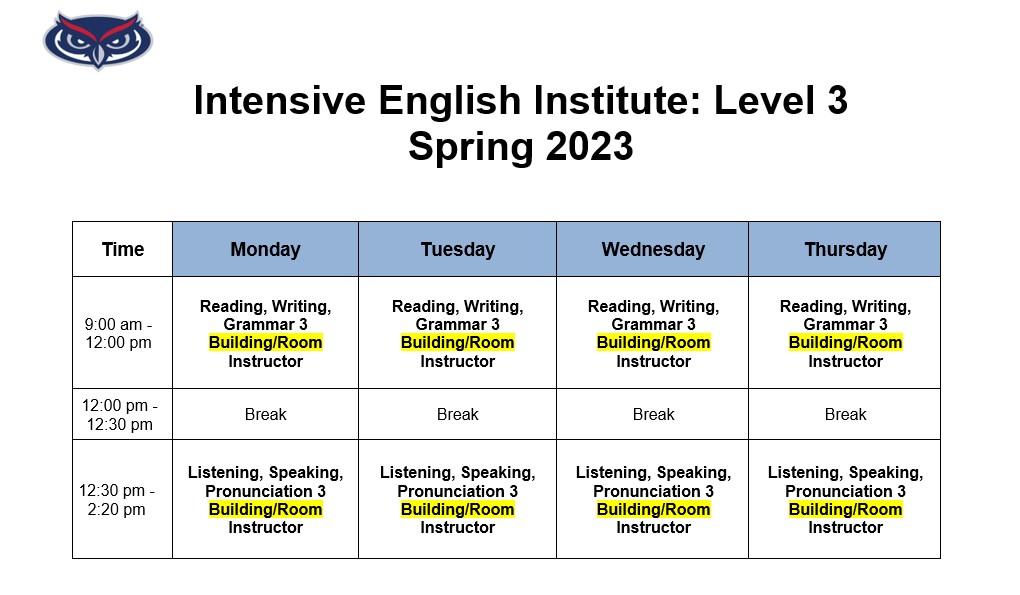Click Monday's Break cell
Viewport: 1020px width, 595px height.
[x=265, y=414]
